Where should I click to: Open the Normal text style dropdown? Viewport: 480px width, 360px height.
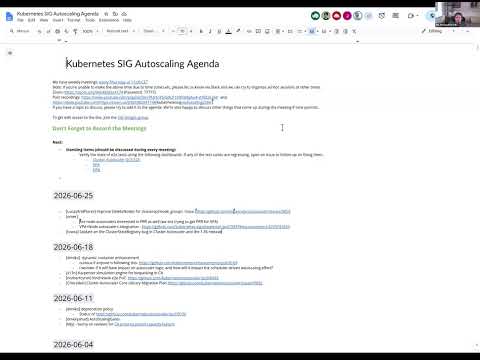point(121,31)
